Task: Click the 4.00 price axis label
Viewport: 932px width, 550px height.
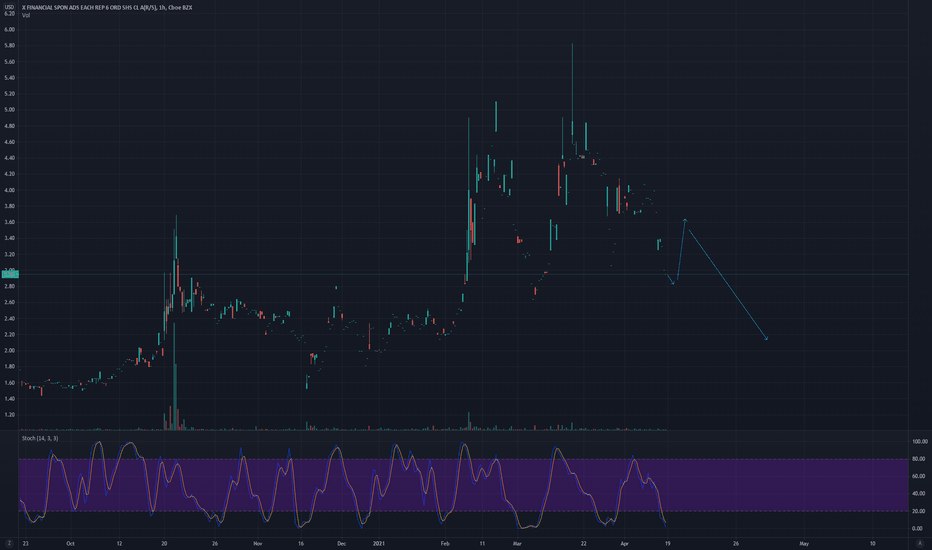Action: tap(9, 190)
